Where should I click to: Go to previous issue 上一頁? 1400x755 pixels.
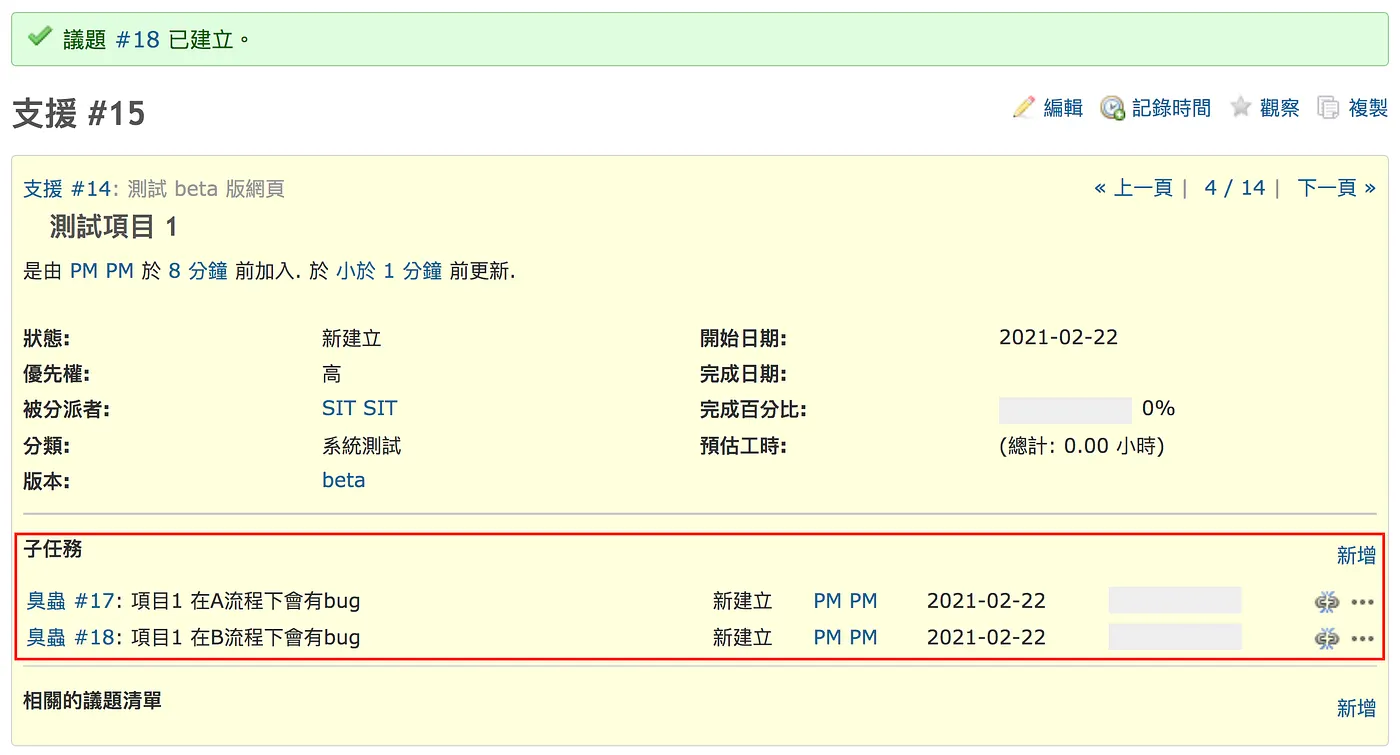1133,188
